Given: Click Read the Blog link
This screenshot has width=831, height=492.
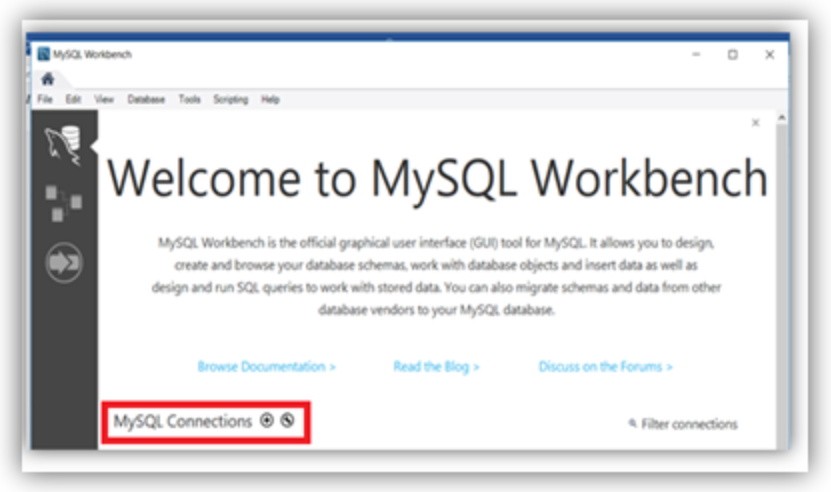Looking at the screenshot, I should click(436, 366).
